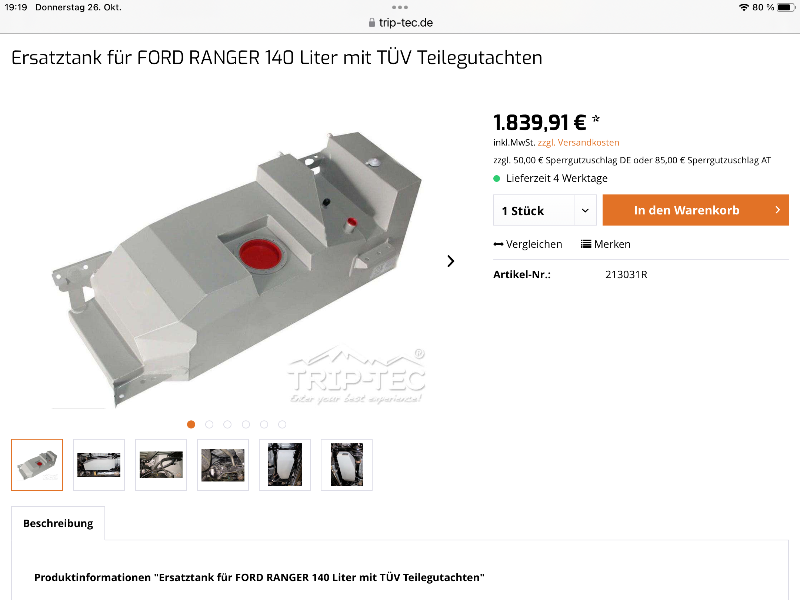The image size is (800, 600).
Task: Select the first tank thumbnail
Action: [x=37, y=465]
